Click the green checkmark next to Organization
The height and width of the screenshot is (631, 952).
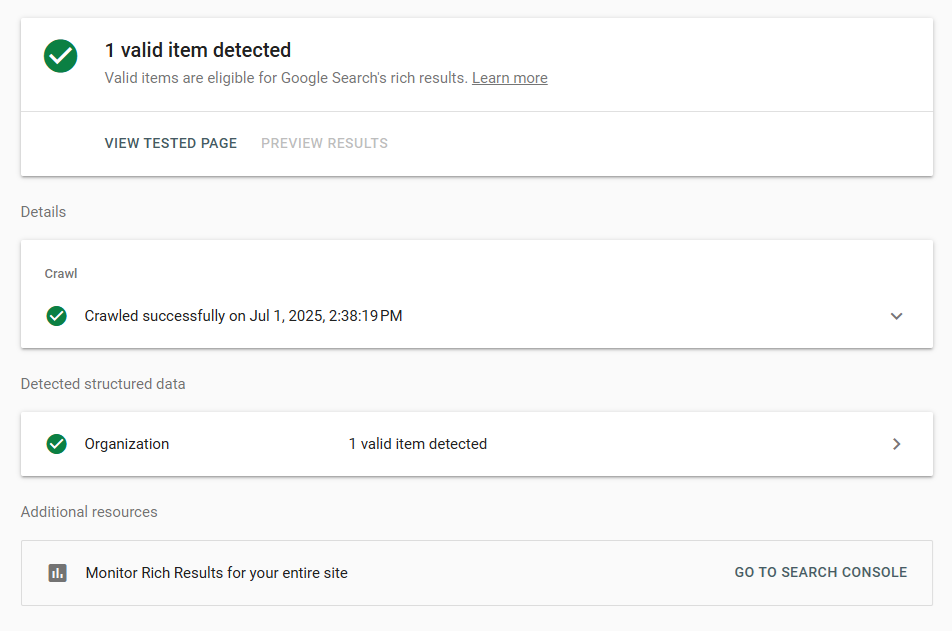57,444
